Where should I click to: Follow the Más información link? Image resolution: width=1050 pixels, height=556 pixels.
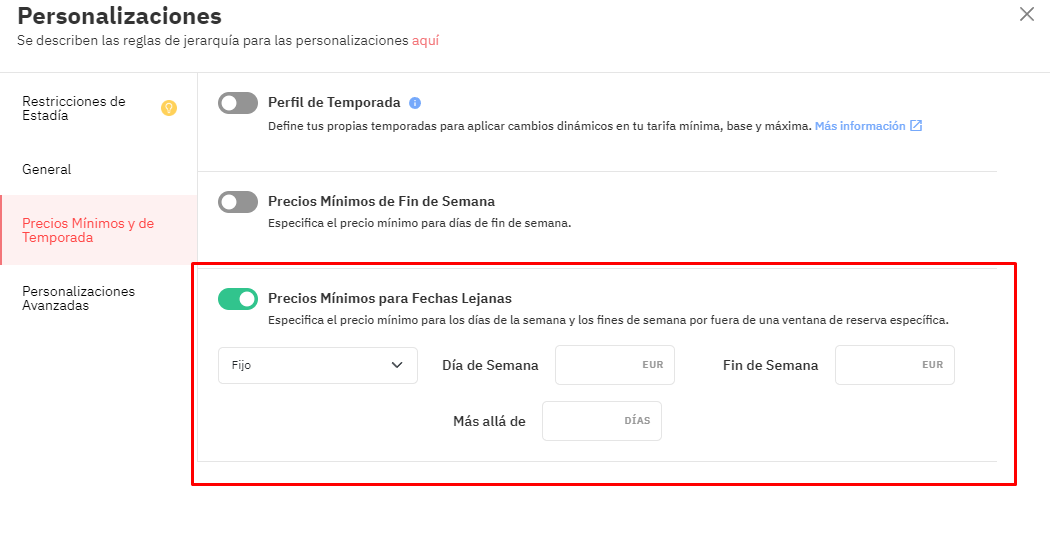(x=860, y=126)
